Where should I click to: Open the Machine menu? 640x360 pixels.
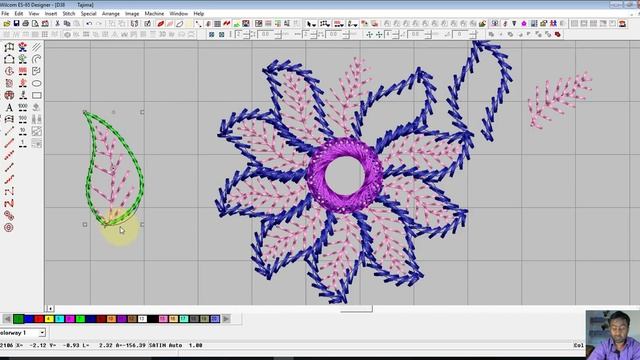[154, 13]
